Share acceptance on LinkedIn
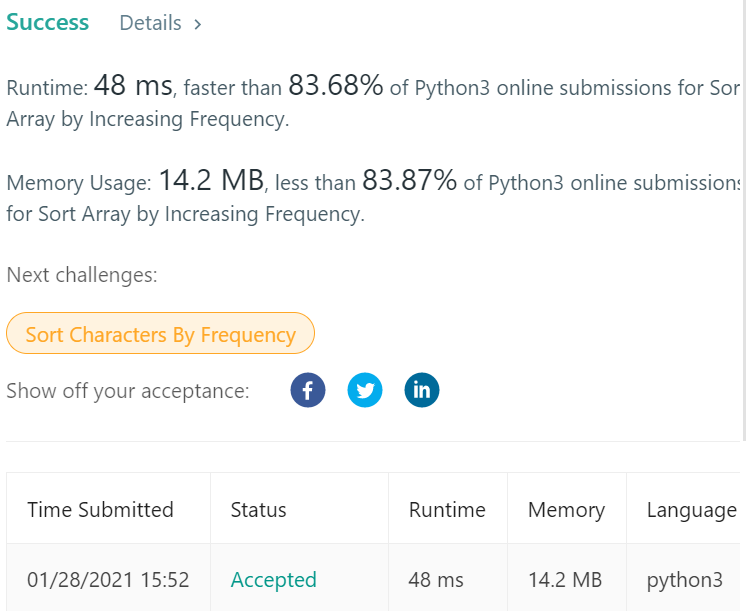This screenshot has height=611, width=746. (x=422, y=390)
